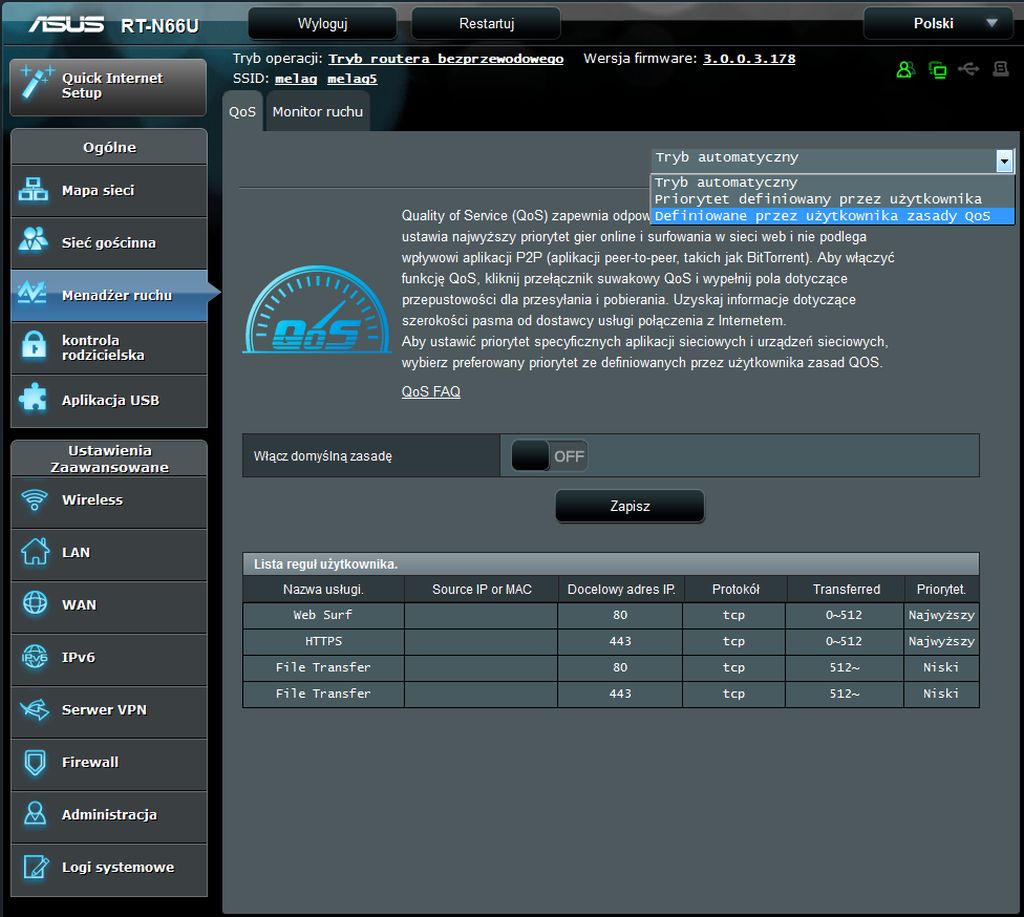This screenshot has height=917, width=1024.
Task: Click the green connected clients status icon
Action: click(x=938, y=69)
